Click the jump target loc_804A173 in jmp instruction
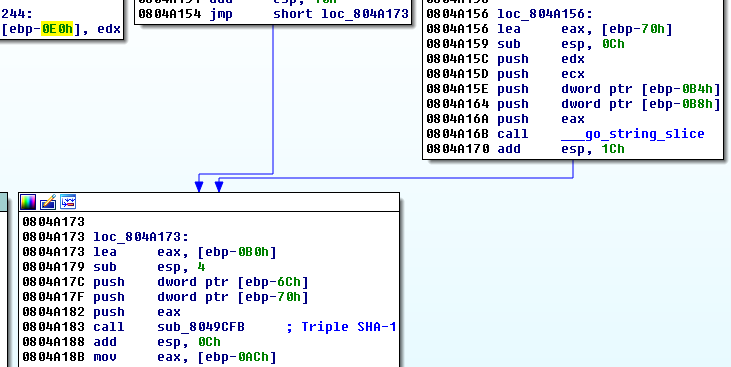The height and width of the screenshot is (367, 731). click(365, 14)
